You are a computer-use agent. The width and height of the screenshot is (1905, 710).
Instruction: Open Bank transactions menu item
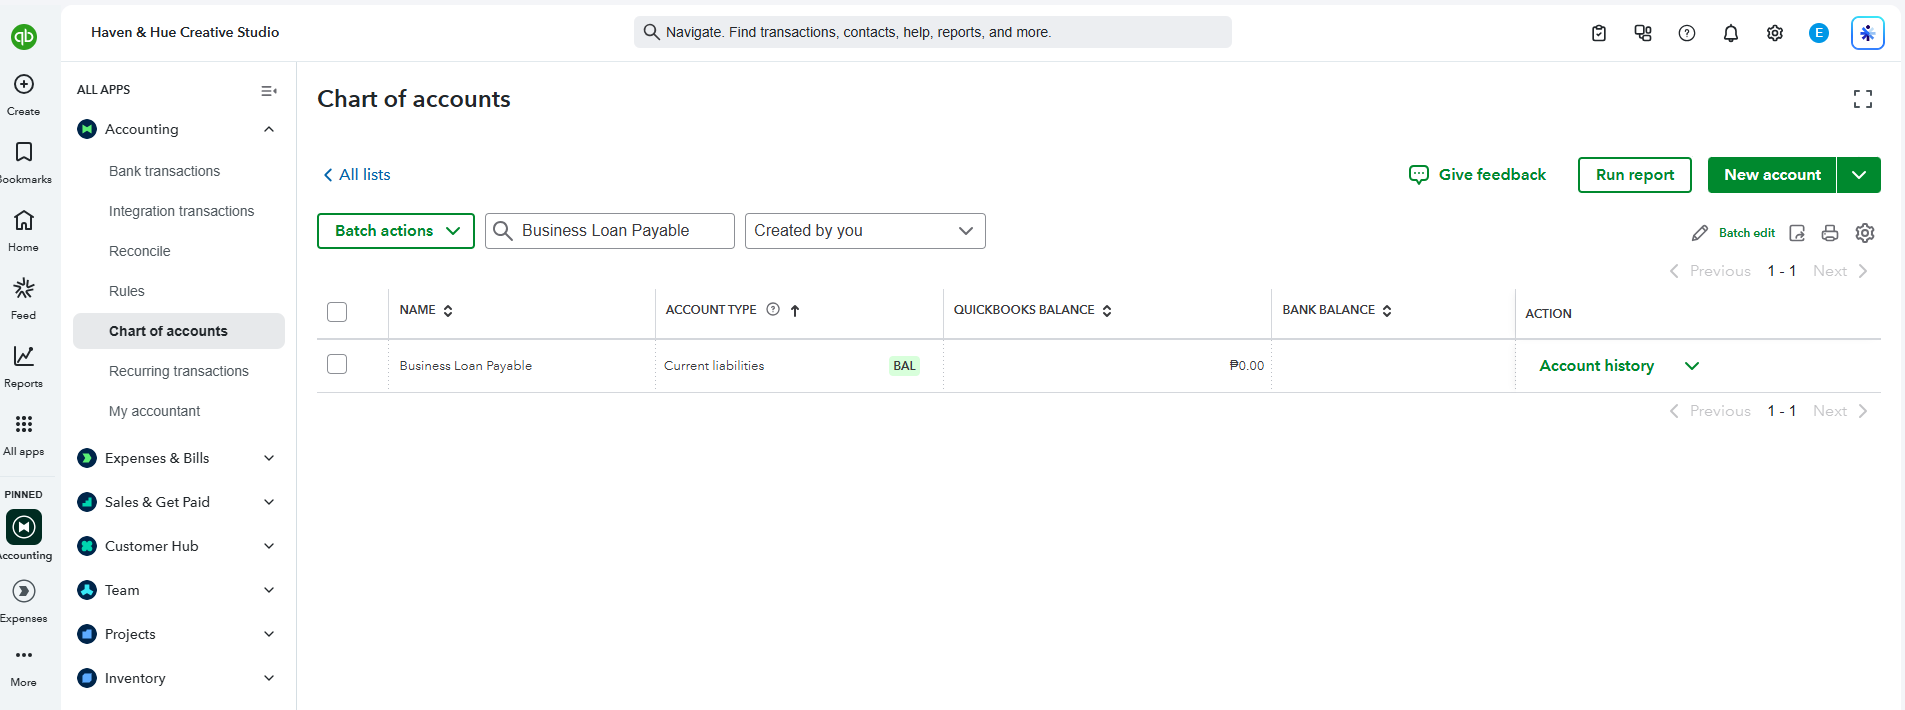pyautogui.click(x=164, y=171)
